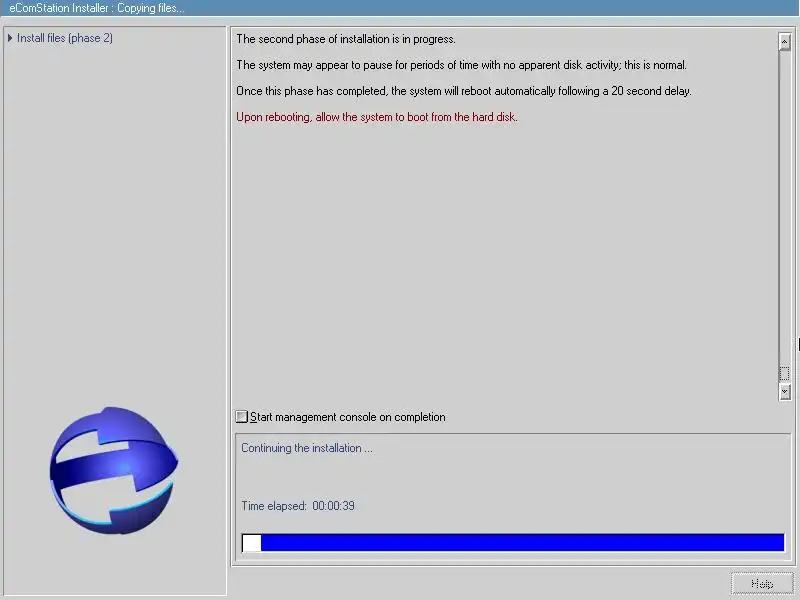
Task: Click the 'system may appear to pause' line
Action: (x=462, y=65)
